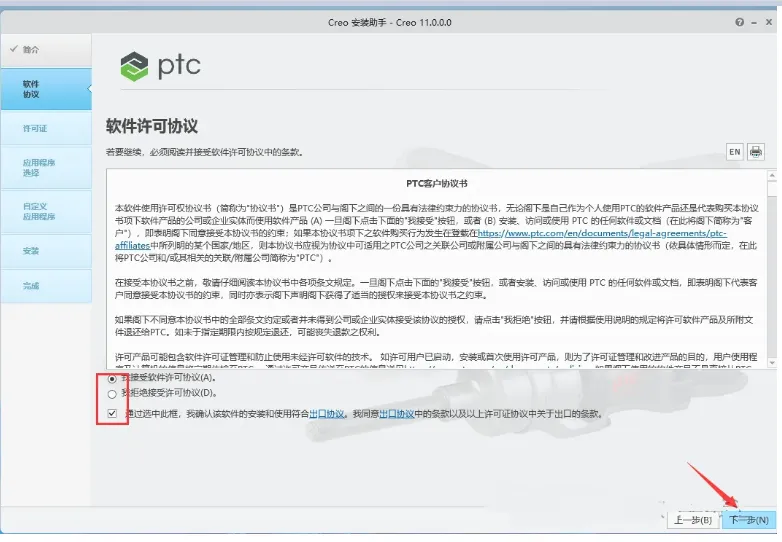Screen dimensions: 782x542
Task: Switch agreement language with EN button
Action: point(735,152)
